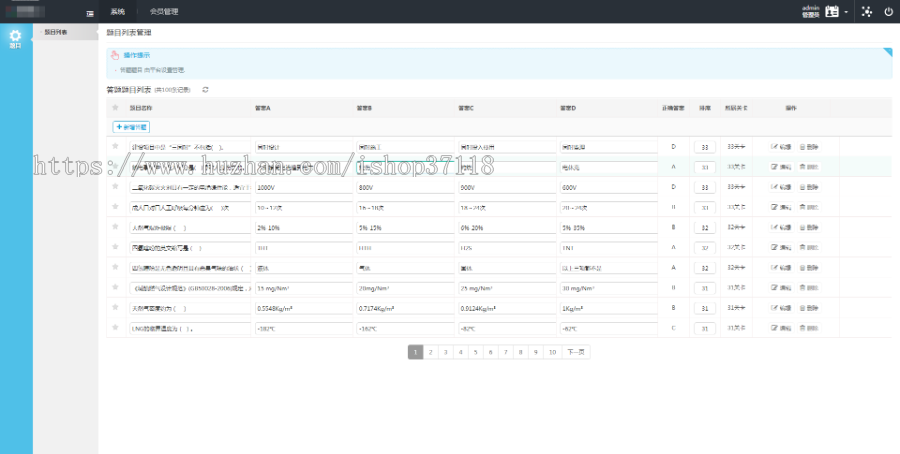Expand the admin account dropdown arrow

click(x=846, y=12)
